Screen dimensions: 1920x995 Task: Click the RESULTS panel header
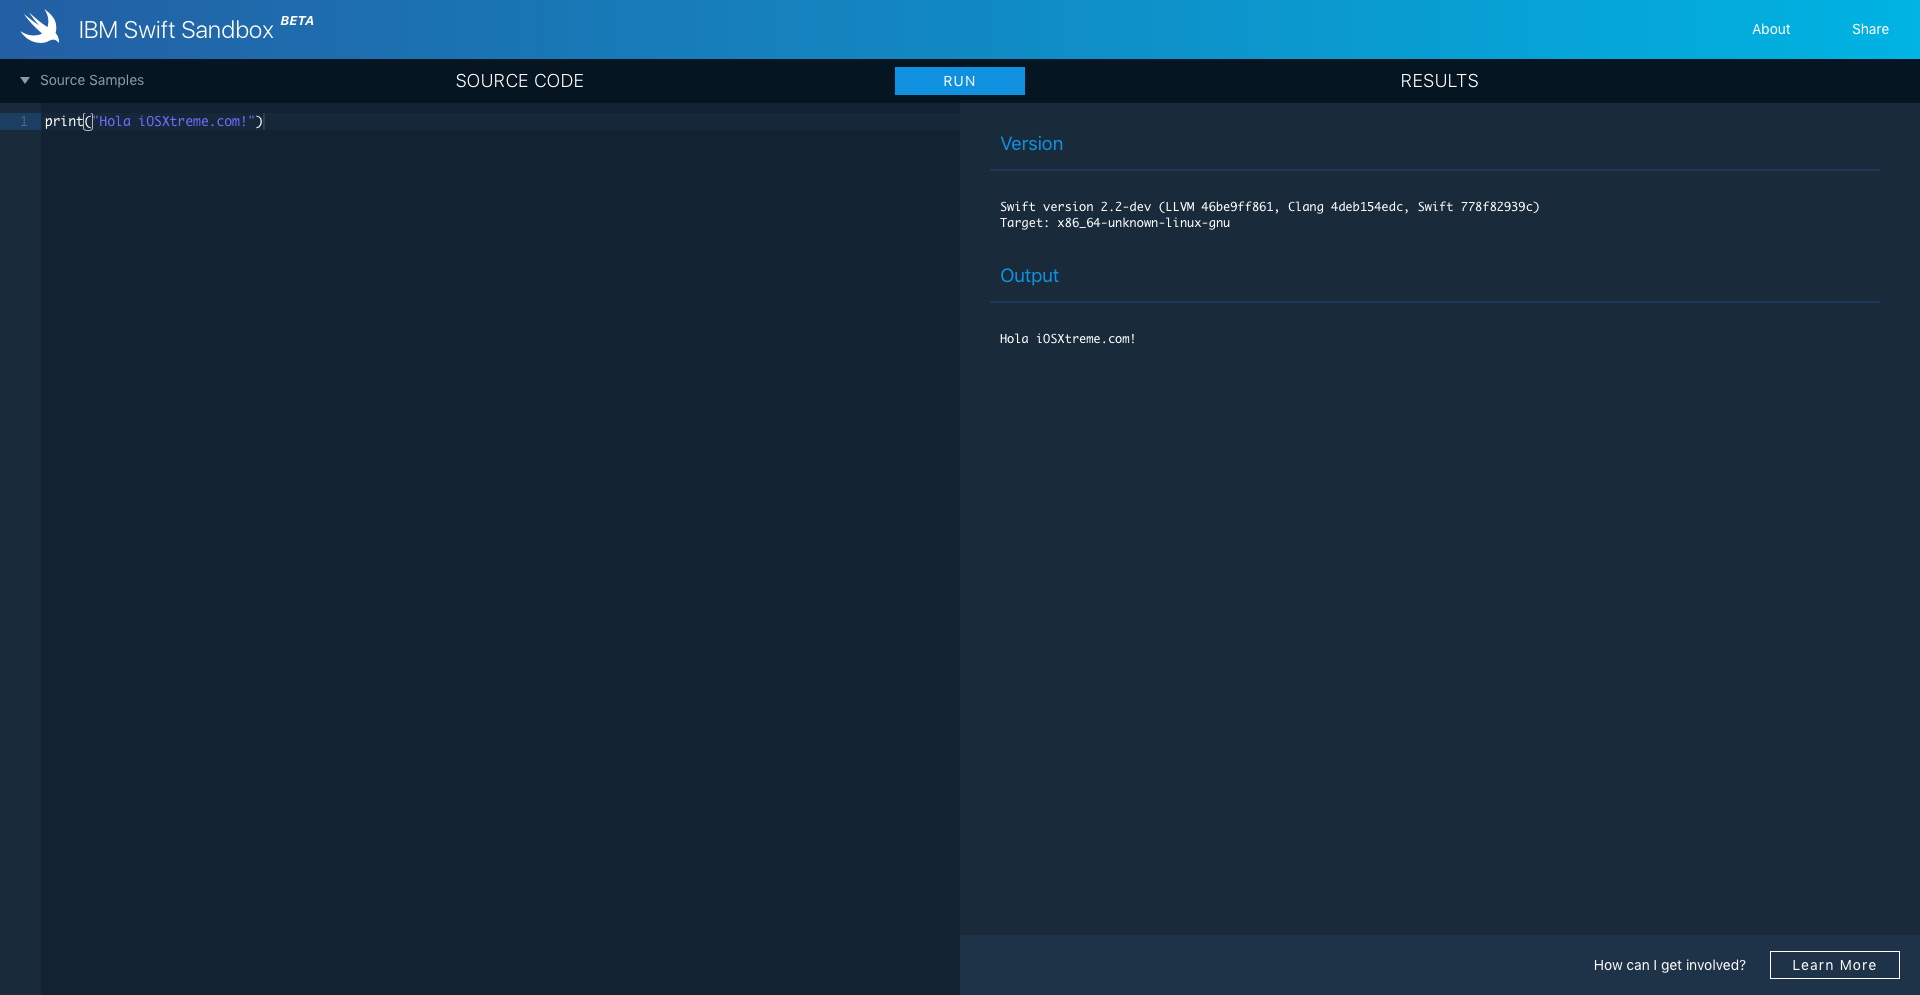coord(1439,81)
